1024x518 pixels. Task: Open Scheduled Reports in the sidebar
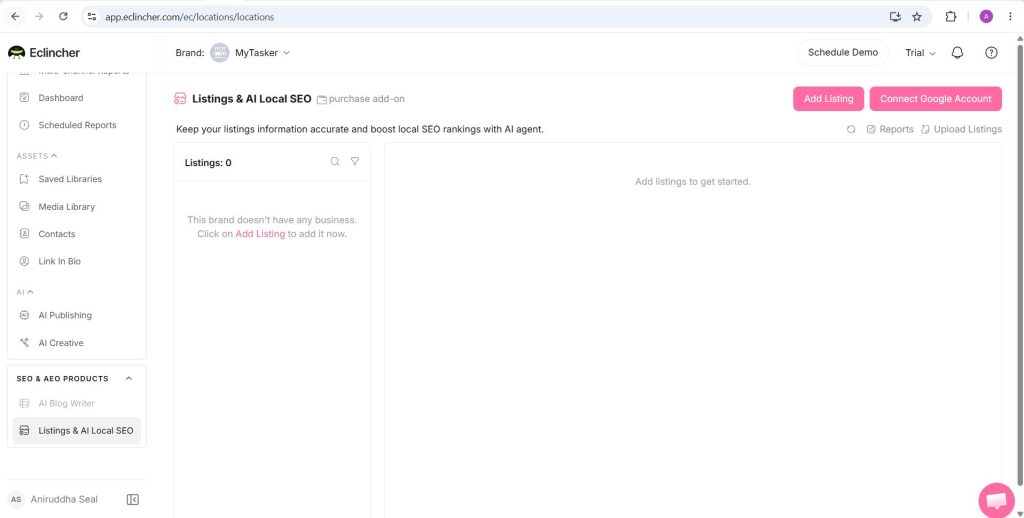pyautogui.click(x=77, y=125)
